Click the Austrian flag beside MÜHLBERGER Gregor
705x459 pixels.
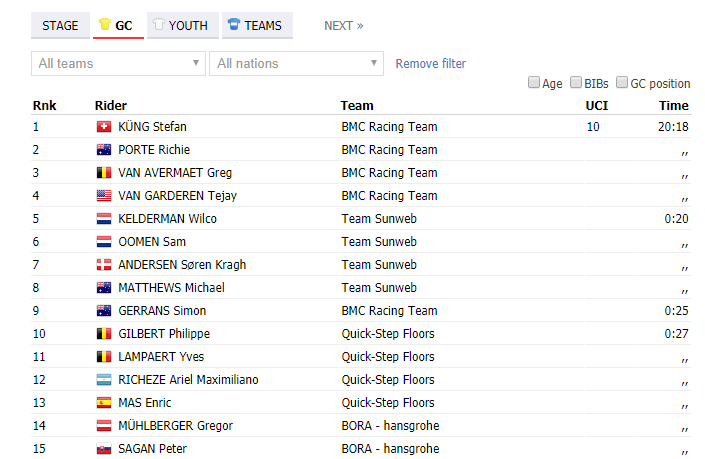(x=104, y=426)
